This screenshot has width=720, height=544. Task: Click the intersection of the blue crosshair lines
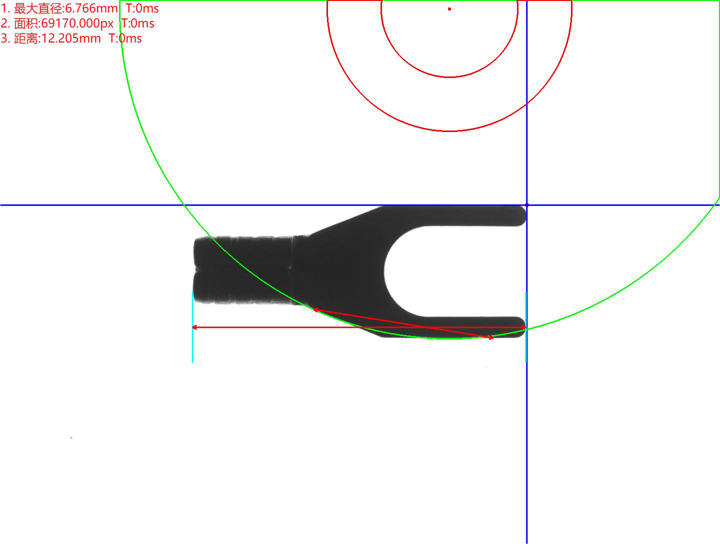527,205
